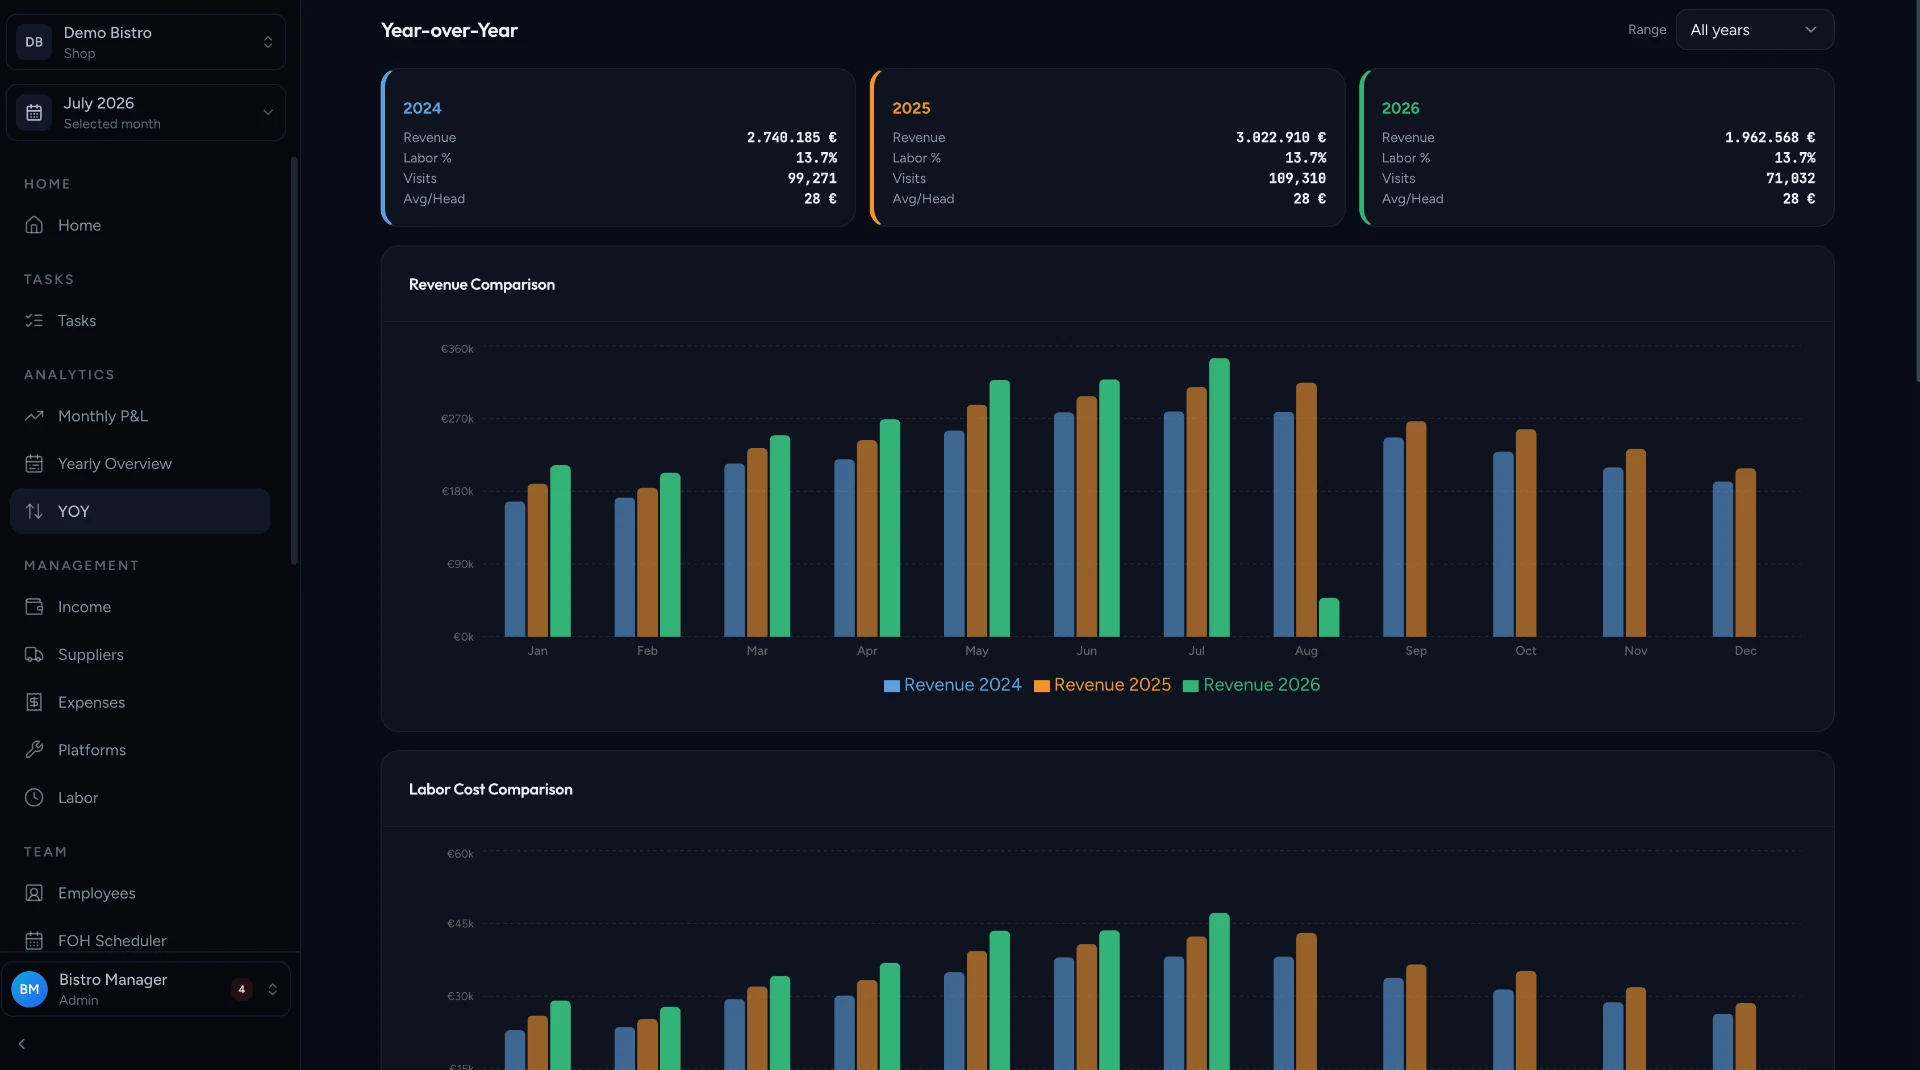The height and width of the screenshot is (1070, 1920).
Task: Click the Suppliers truck icon
Action: (34, 654)
